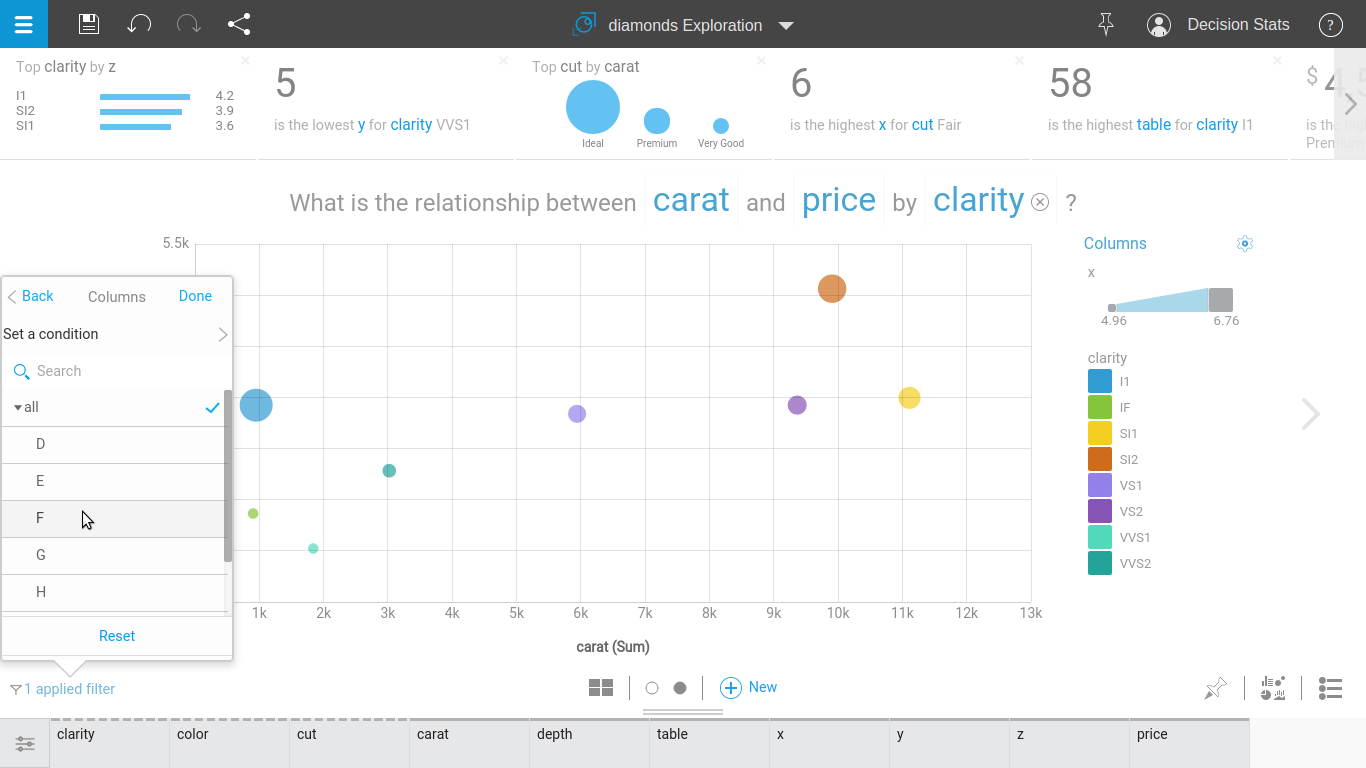Select the filled circle marker option
1366x768 pixels.
[x=680, y=688]
